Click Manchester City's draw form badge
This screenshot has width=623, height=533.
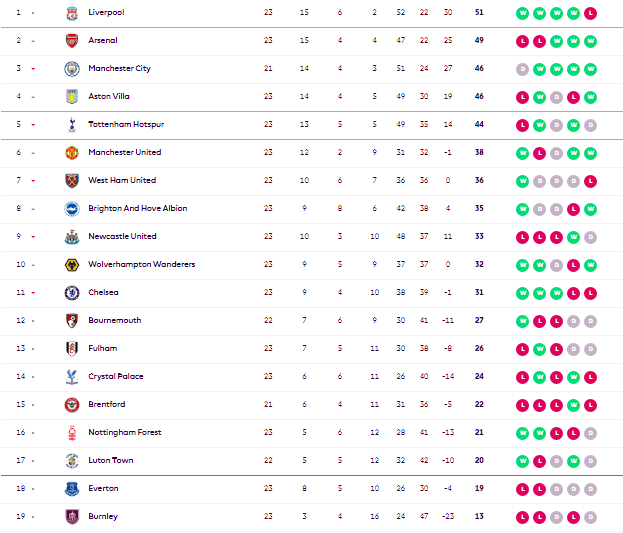tap(522, 69)
